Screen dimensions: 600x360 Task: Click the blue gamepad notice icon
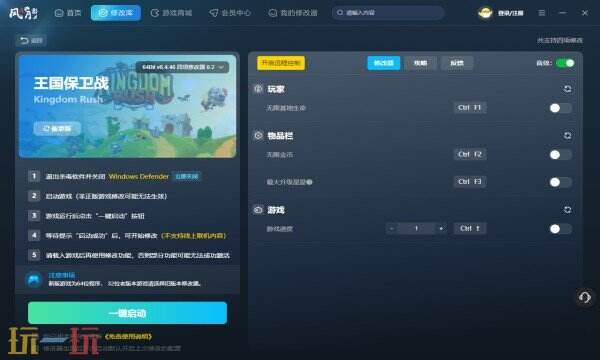point(34,280)
